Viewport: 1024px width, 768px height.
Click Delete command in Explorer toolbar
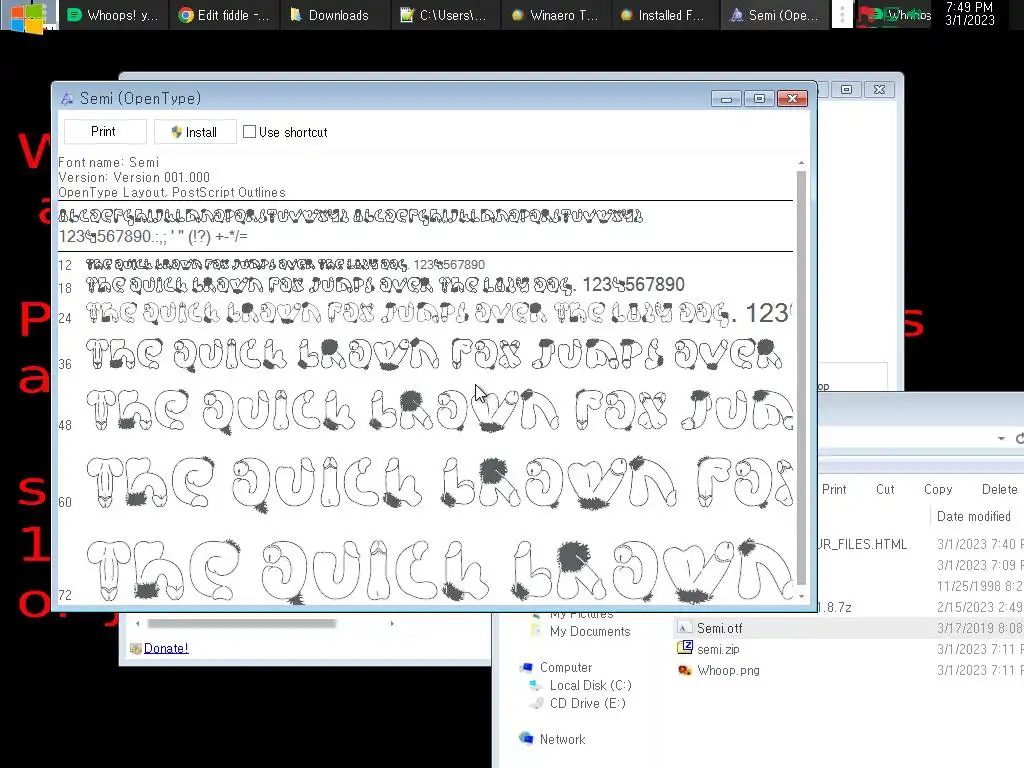[999, 489]
